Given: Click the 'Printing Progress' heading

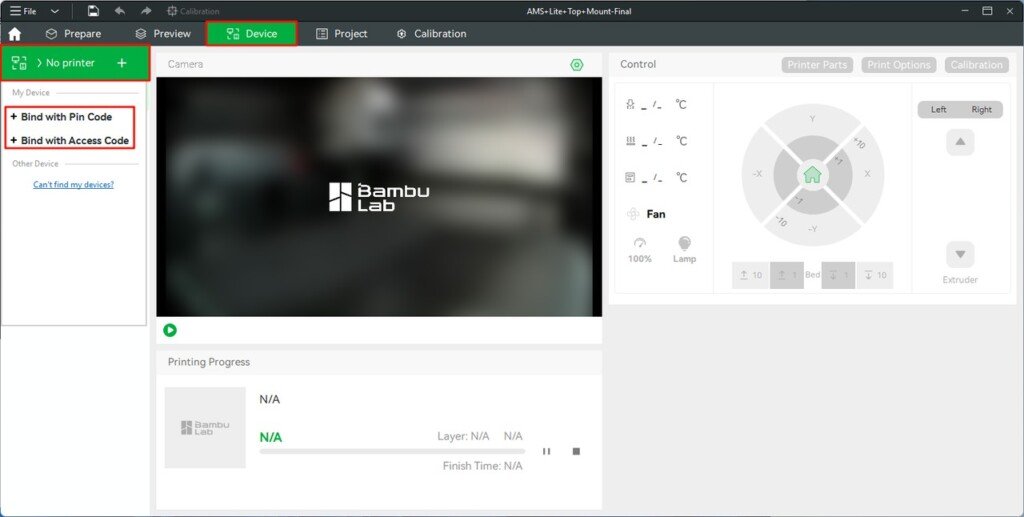Looking at the screenshot, I should (209, 362).
